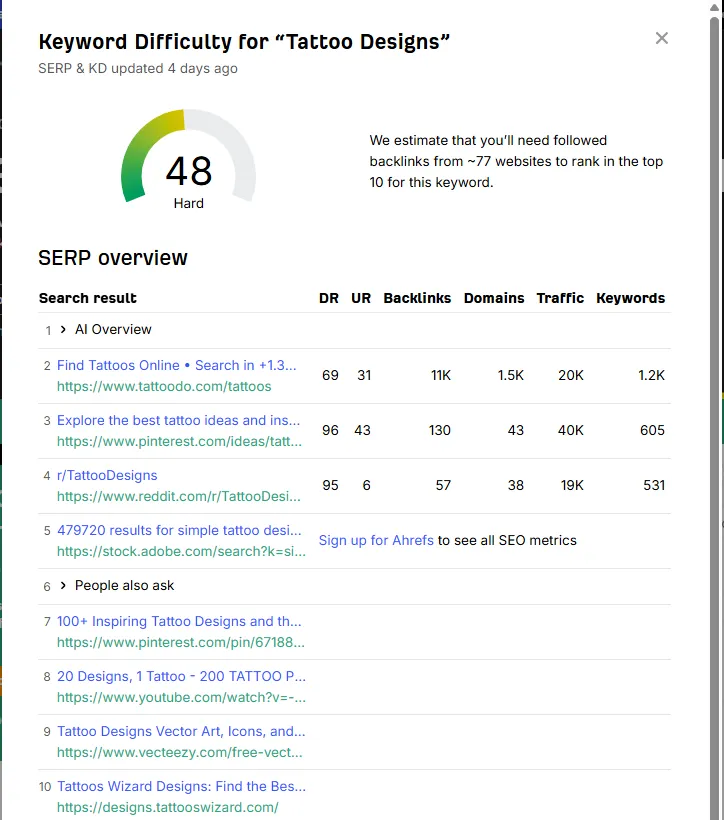Click 'Sign up for Ahrefs' link
This screenshot has width=724, height=820.
pos(376,540)
